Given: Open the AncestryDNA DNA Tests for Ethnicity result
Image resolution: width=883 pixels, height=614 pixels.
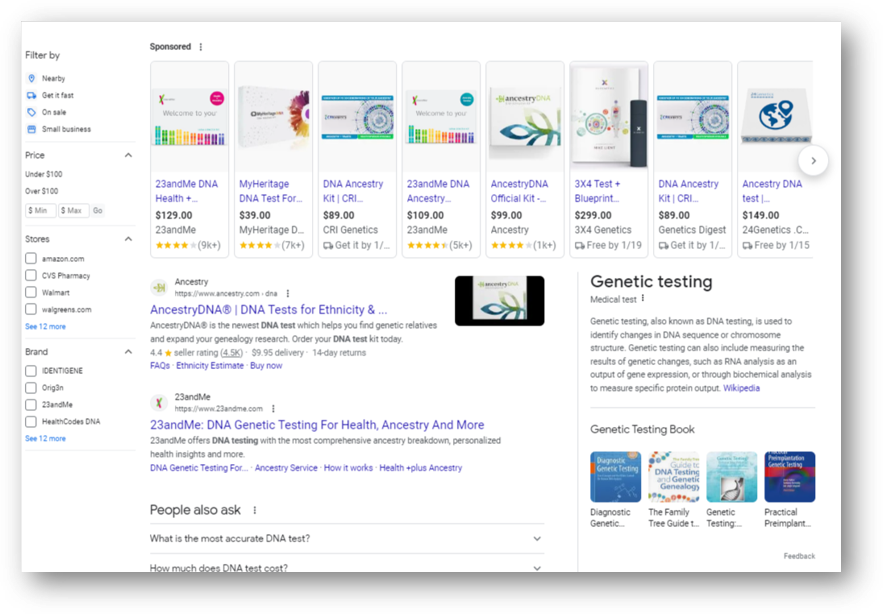Looking at the screenshot, I should point(269,310).
